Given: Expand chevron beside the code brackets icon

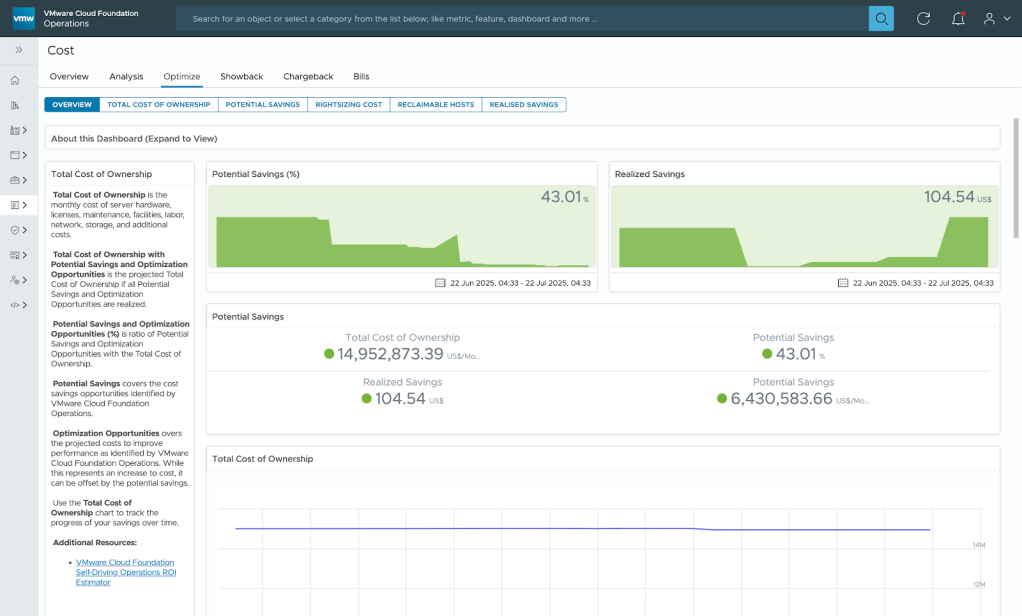Looking at the screenshot, I should [25, 304].
